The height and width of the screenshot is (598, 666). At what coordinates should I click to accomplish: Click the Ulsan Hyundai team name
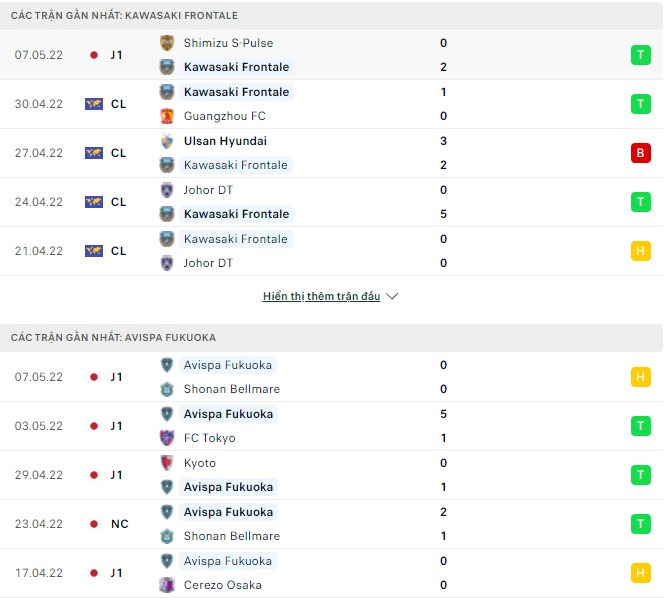[225, 141]
